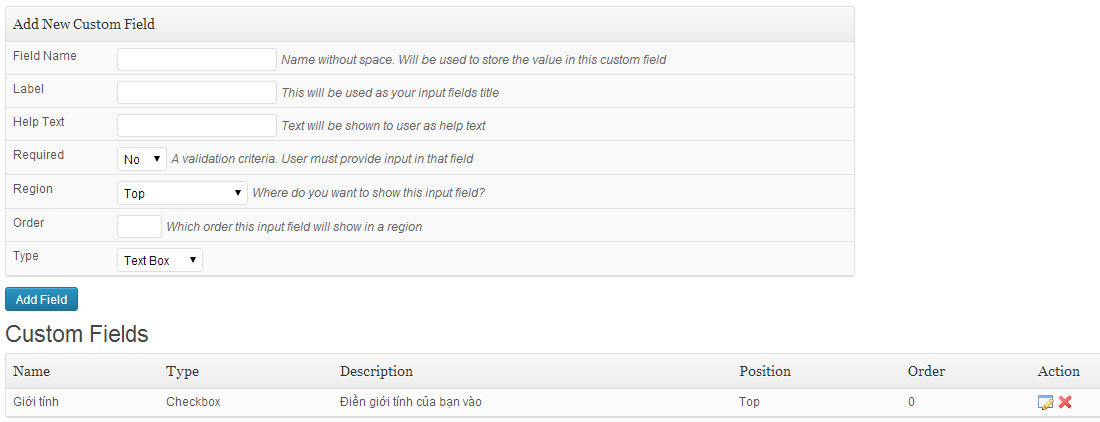The image size is (1100, 422).
Task: Delete the Giới tính custom field
Action: [1065, 402]
